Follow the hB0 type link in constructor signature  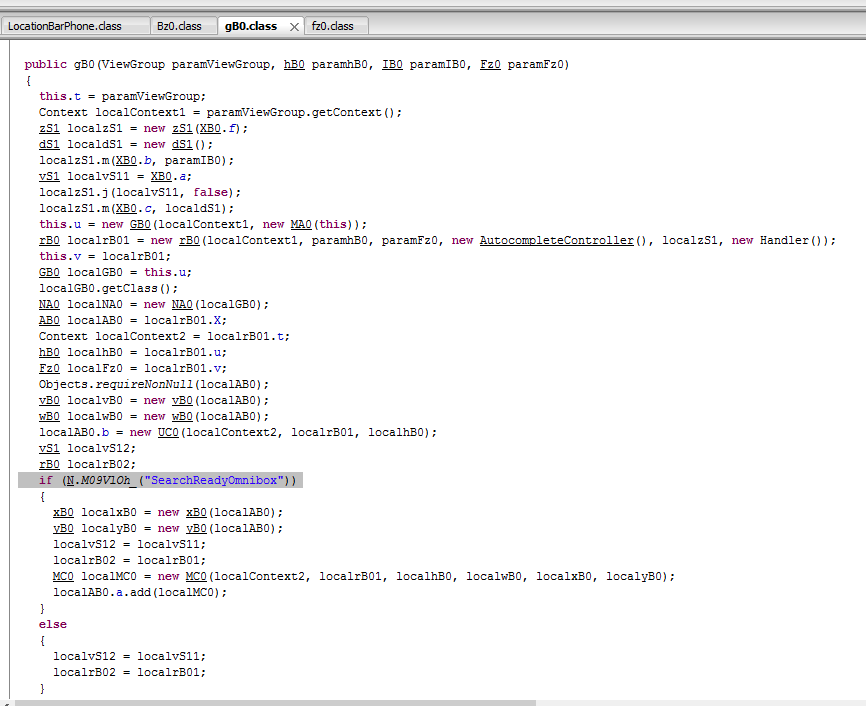[294, 65]
